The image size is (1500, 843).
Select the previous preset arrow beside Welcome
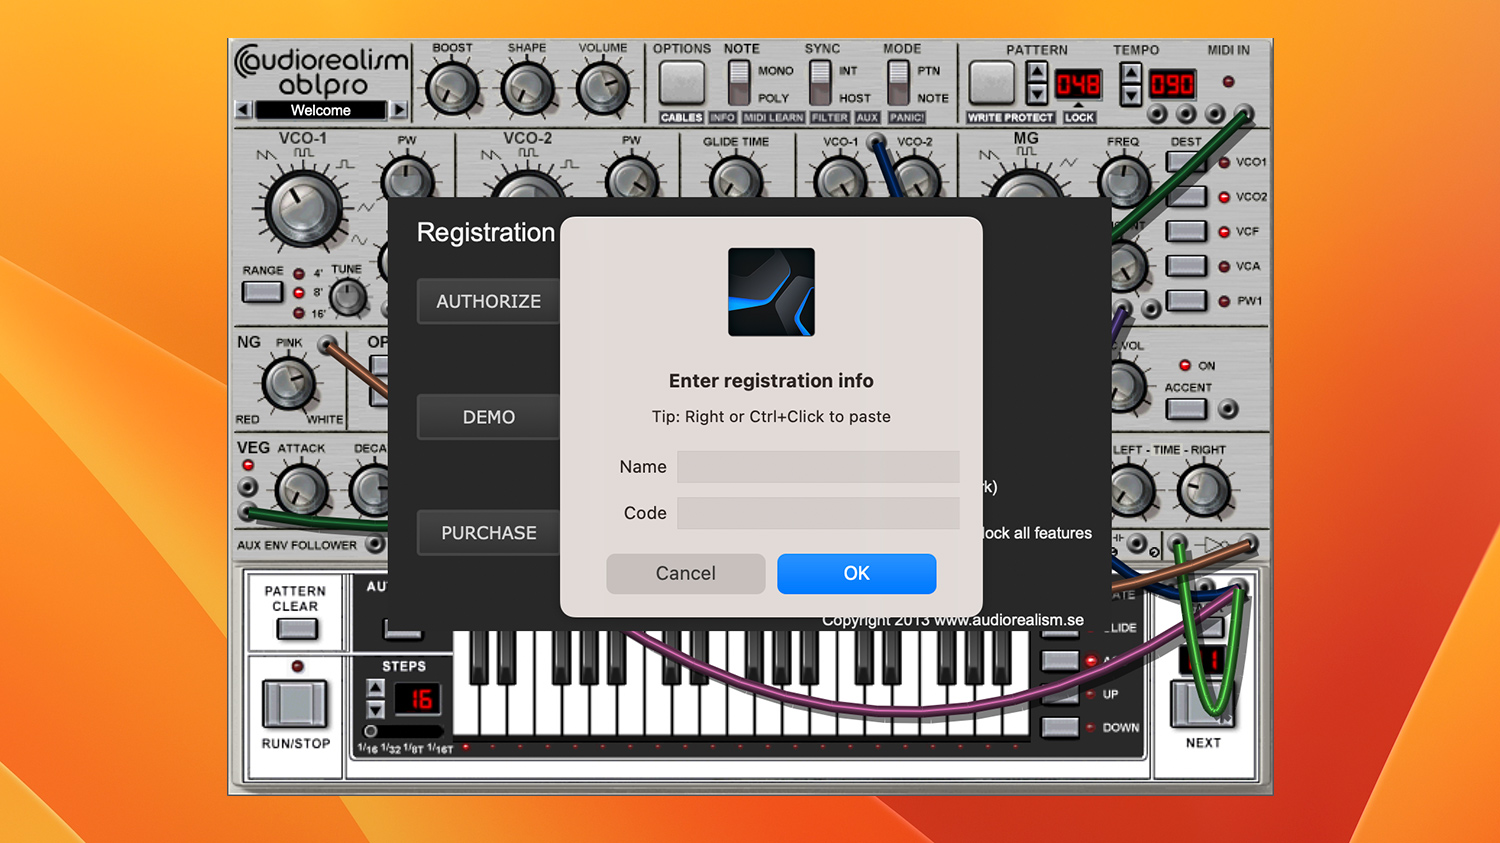point(243,110)
